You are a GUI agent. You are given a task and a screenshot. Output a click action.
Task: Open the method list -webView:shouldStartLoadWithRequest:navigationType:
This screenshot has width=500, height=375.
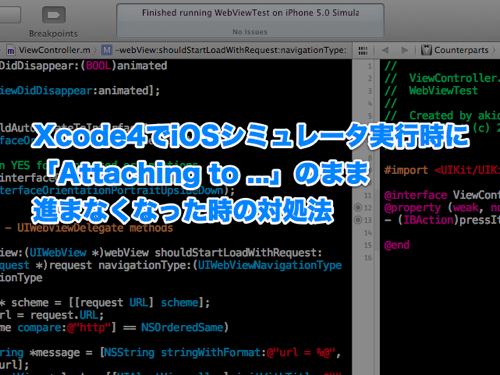point(231,50)
